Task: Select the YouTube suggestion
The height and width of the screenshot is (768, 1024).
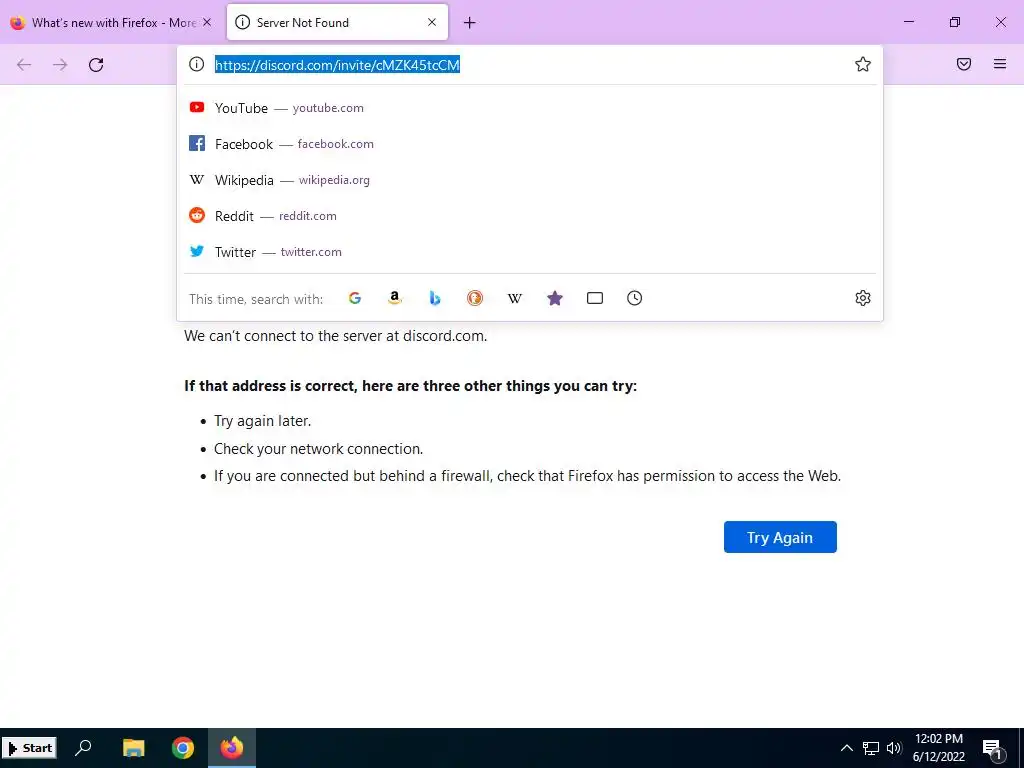Action: 530,108
